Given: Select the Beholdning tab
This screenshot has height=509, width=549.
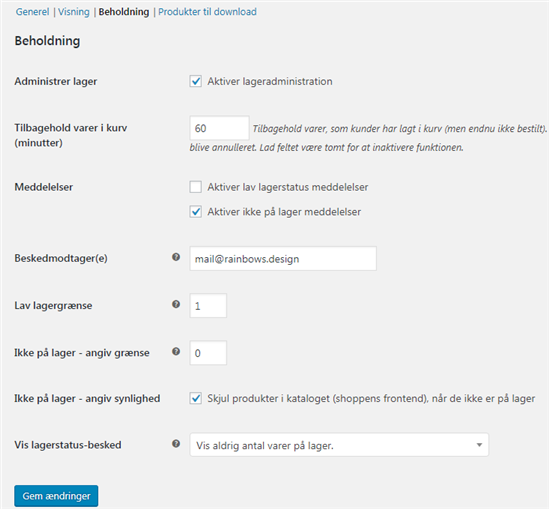Looking at the screenshot, I should (124, 12).
